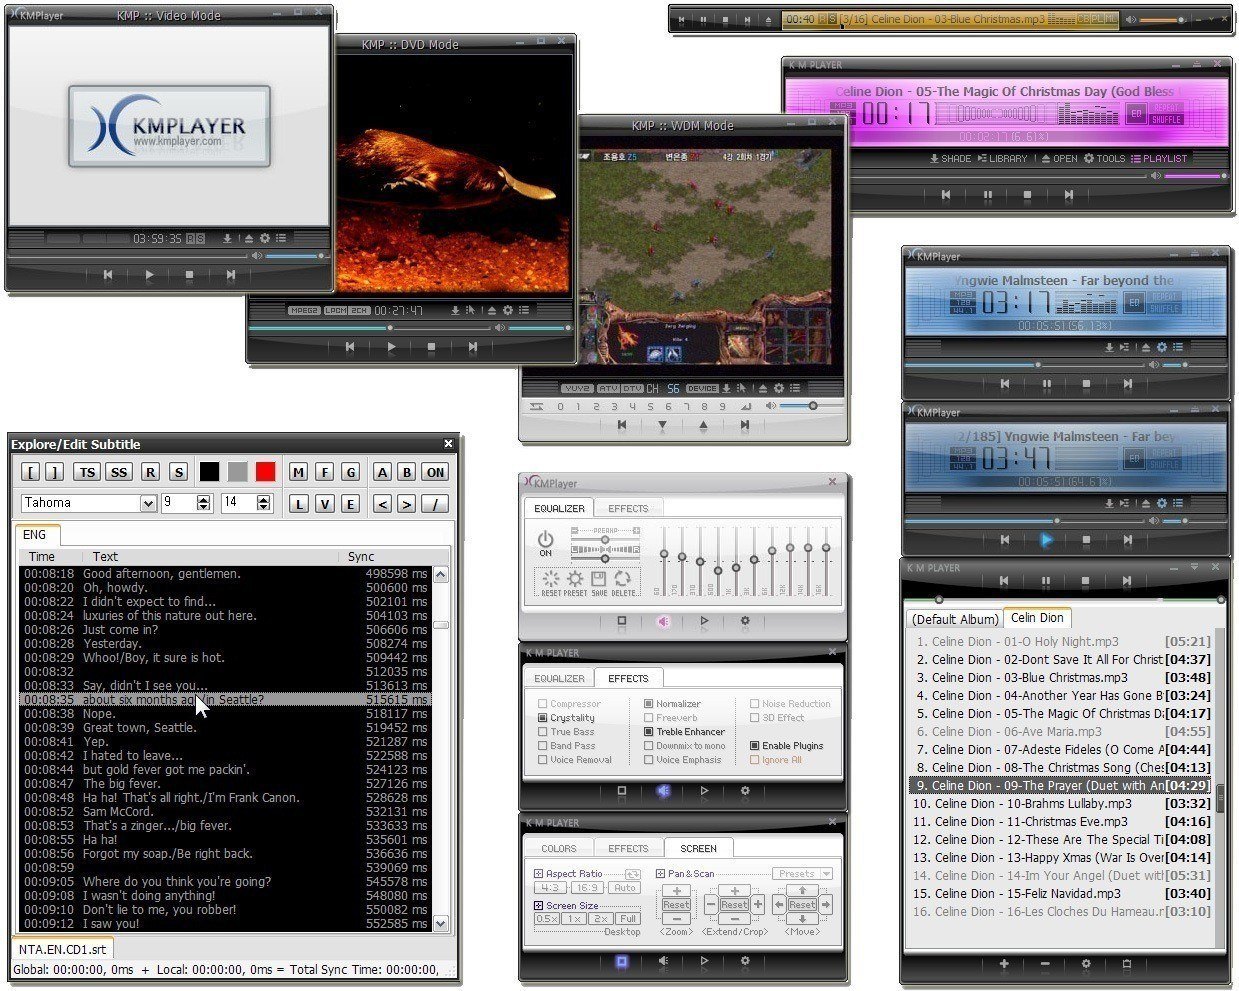Pick the red color swatch
The height and width of the screenshot is (991, 1239).
(265, 472)
